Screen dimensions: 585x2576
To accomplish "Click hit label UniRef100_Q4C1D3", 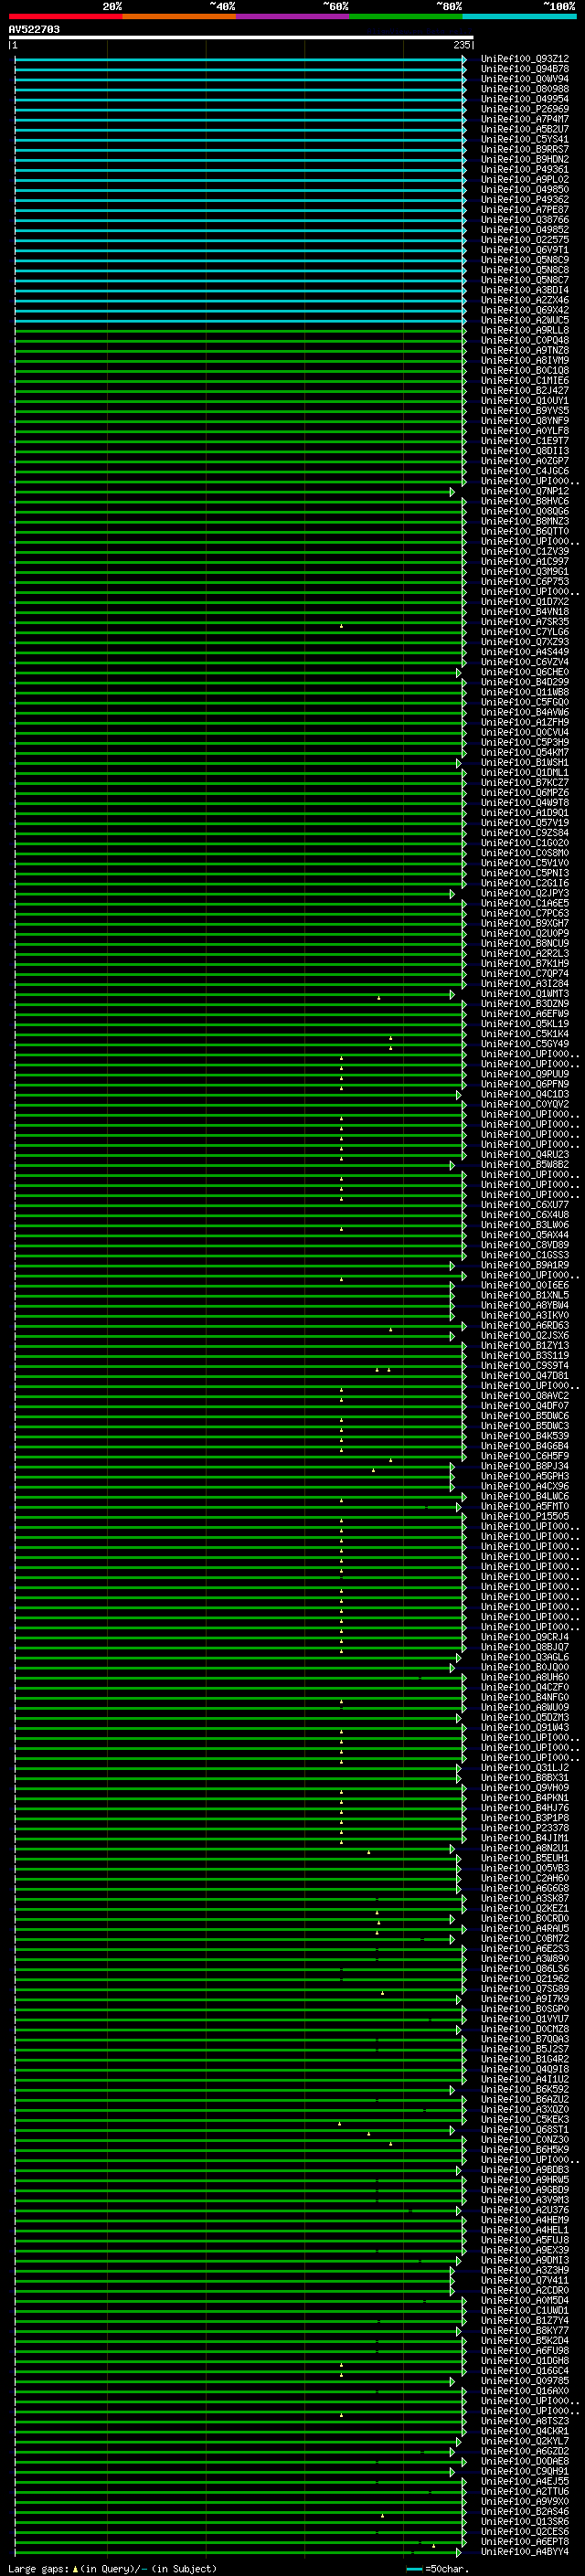I will (x=524, y=1094).
